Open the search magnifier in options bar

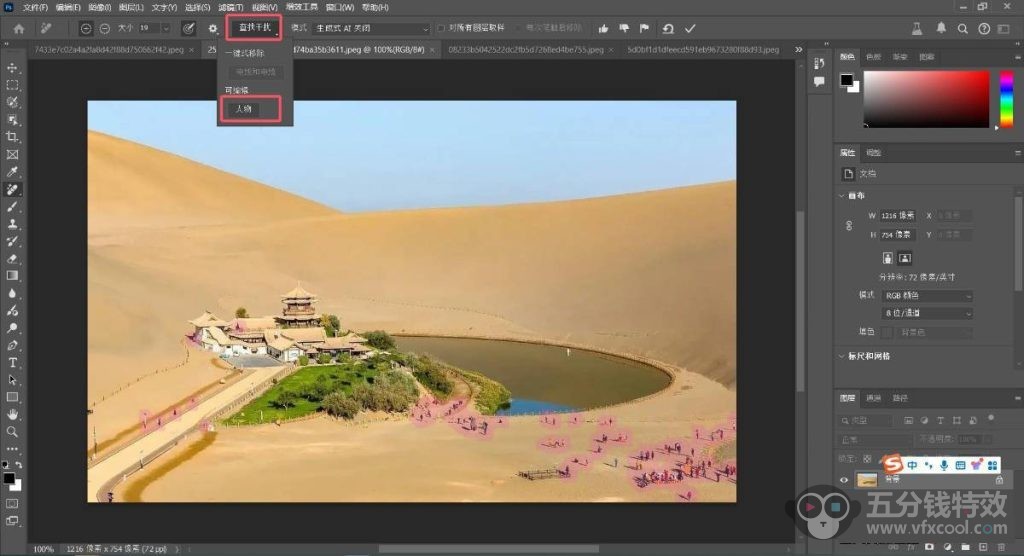click(963, 29)
